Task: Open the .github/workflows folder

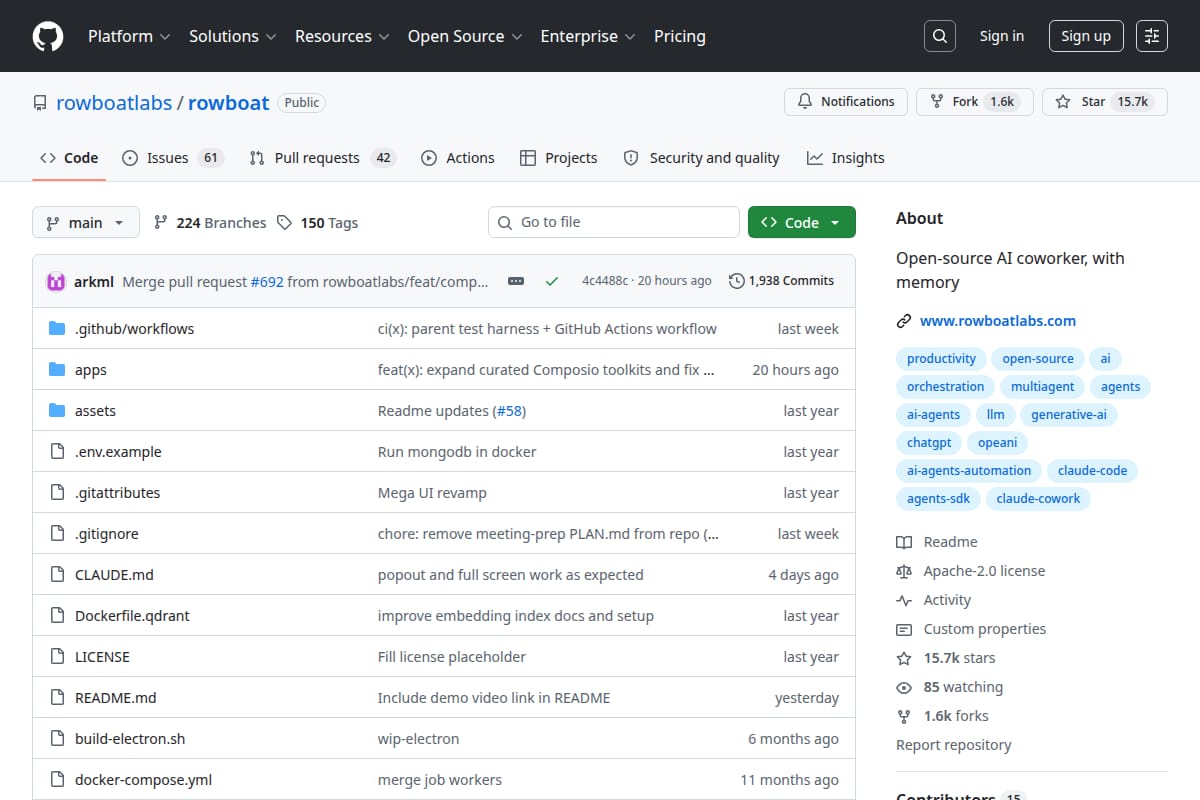Action: point(134,329)
